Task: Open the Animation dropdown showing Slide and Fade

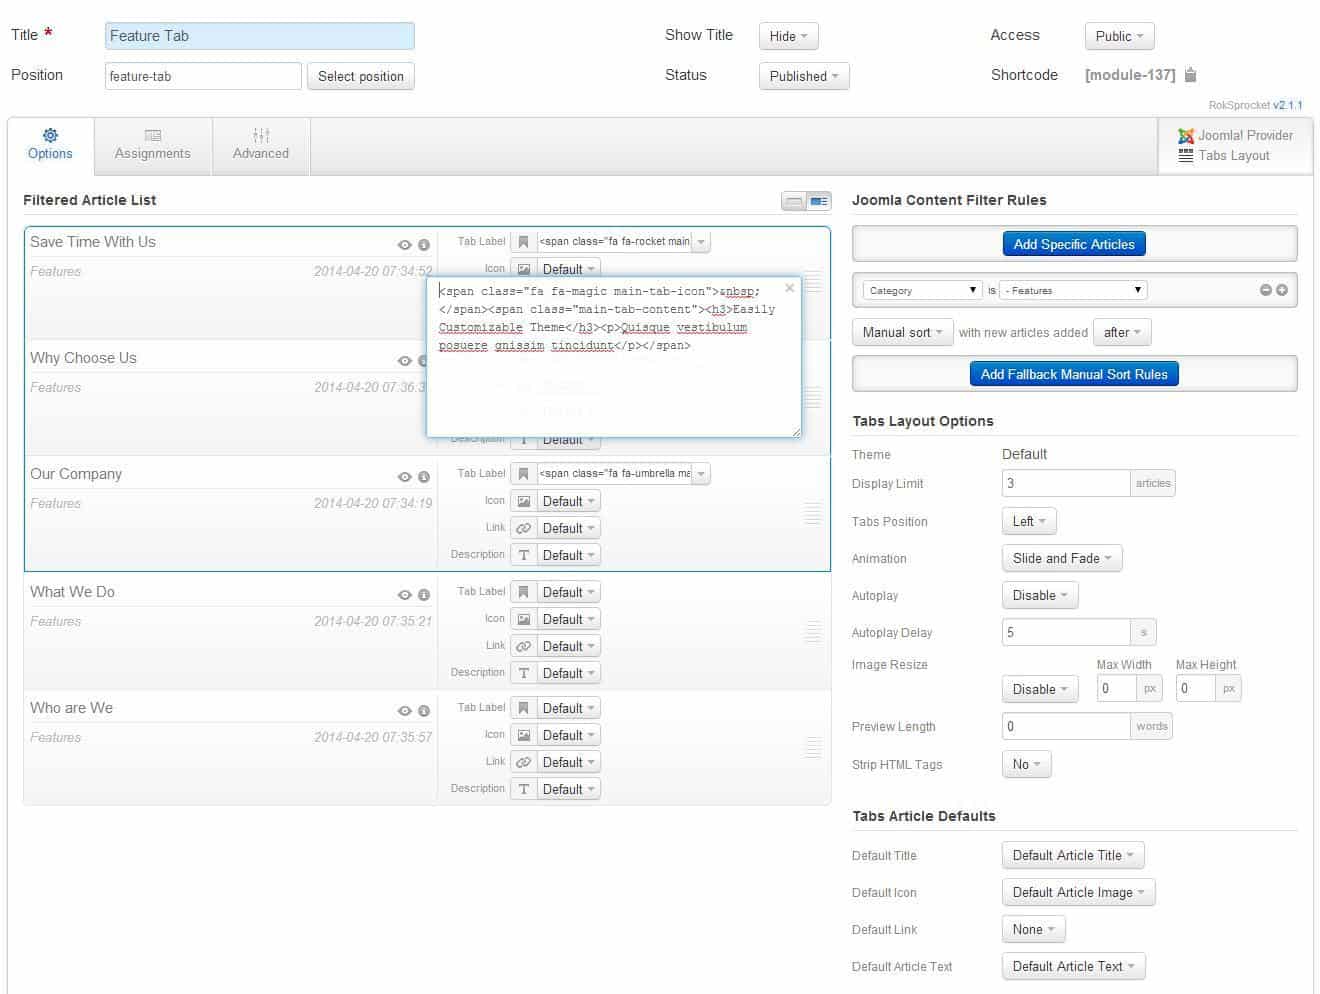Action: (x=1060, y=558)
